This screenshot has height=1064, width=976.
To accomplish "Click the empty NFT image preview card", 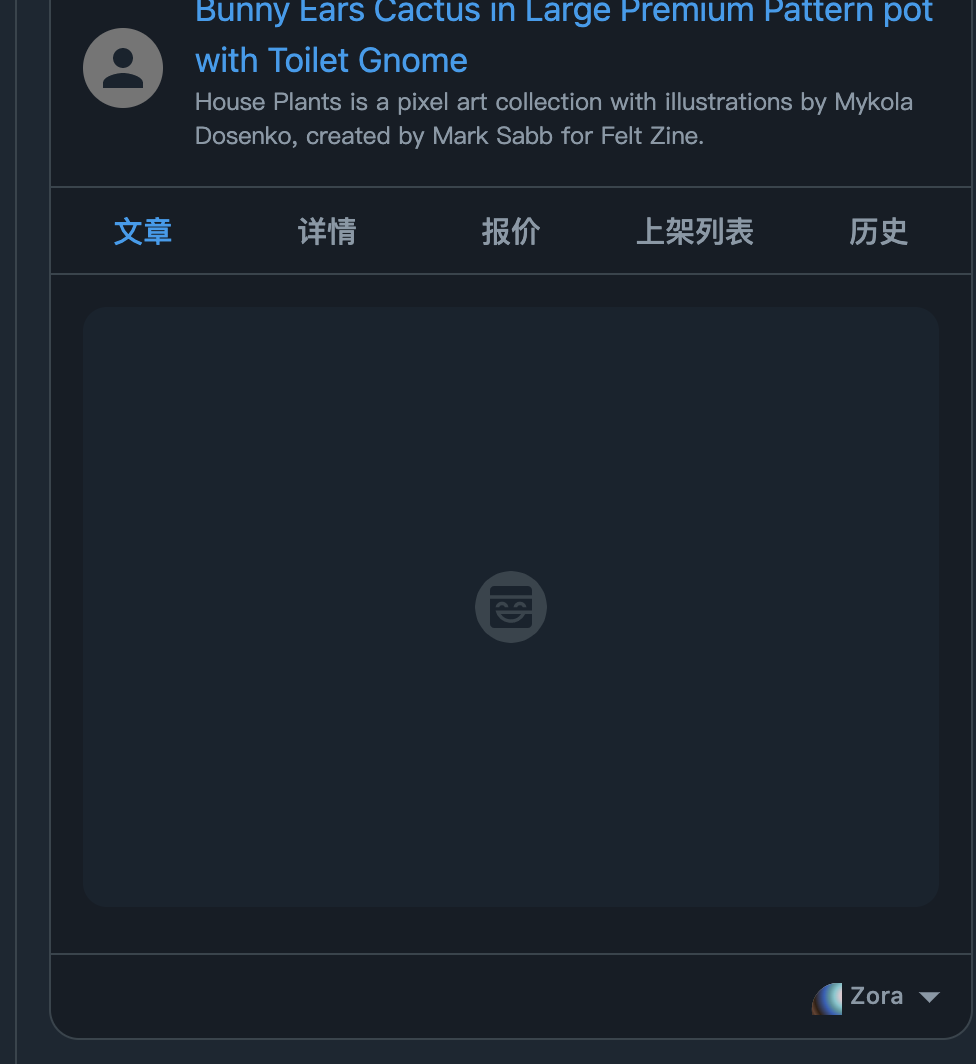I will click(511, 607).
